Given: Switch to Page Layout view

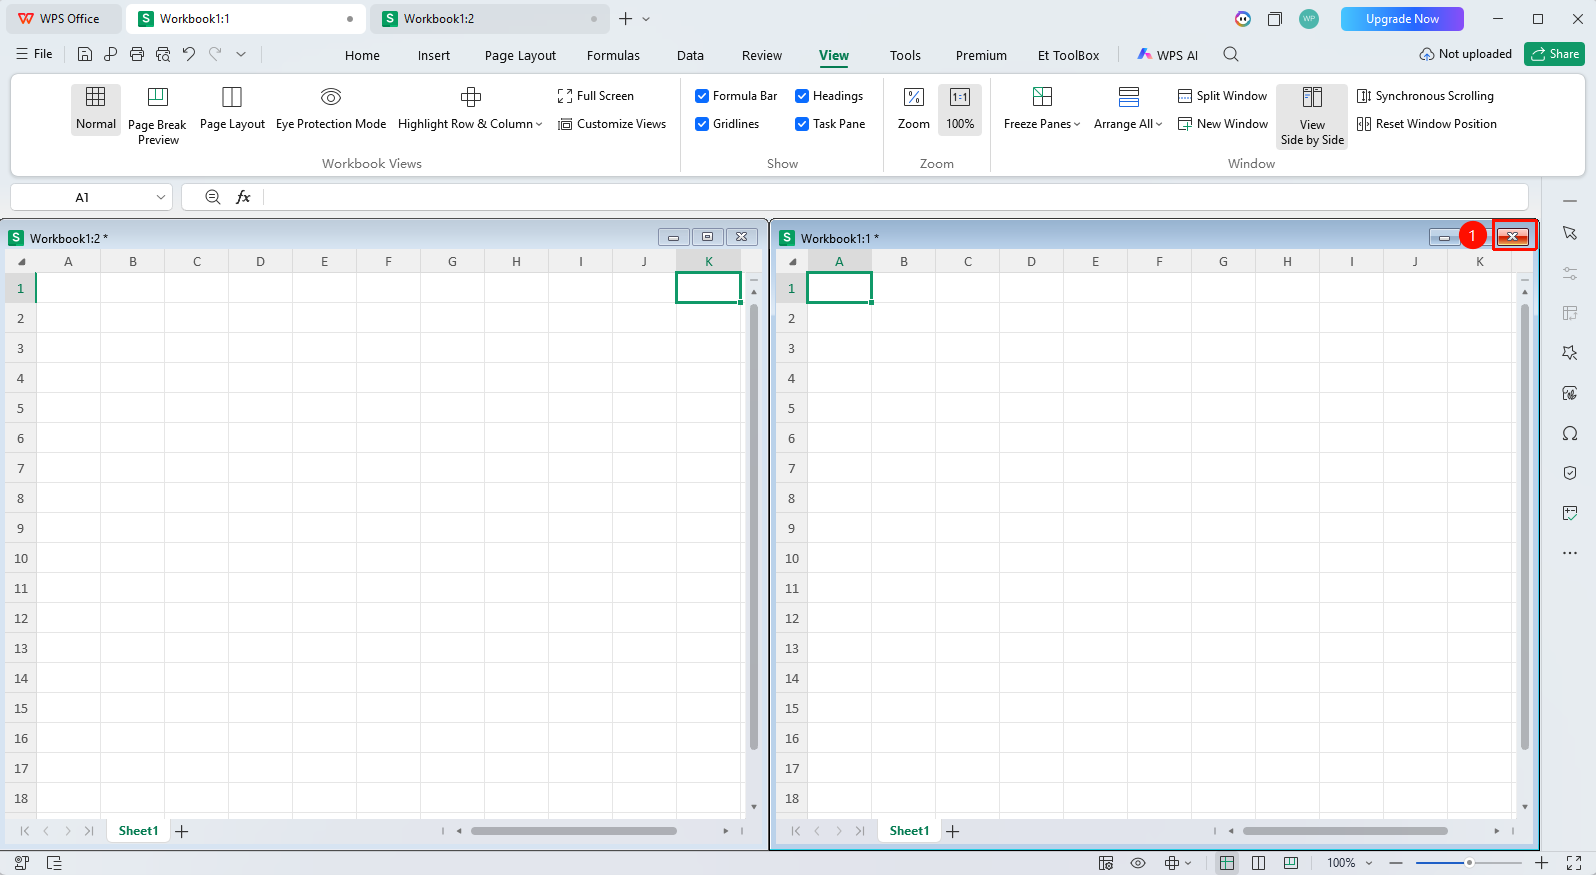Looking at the screenshot, I should coord(232,109).
